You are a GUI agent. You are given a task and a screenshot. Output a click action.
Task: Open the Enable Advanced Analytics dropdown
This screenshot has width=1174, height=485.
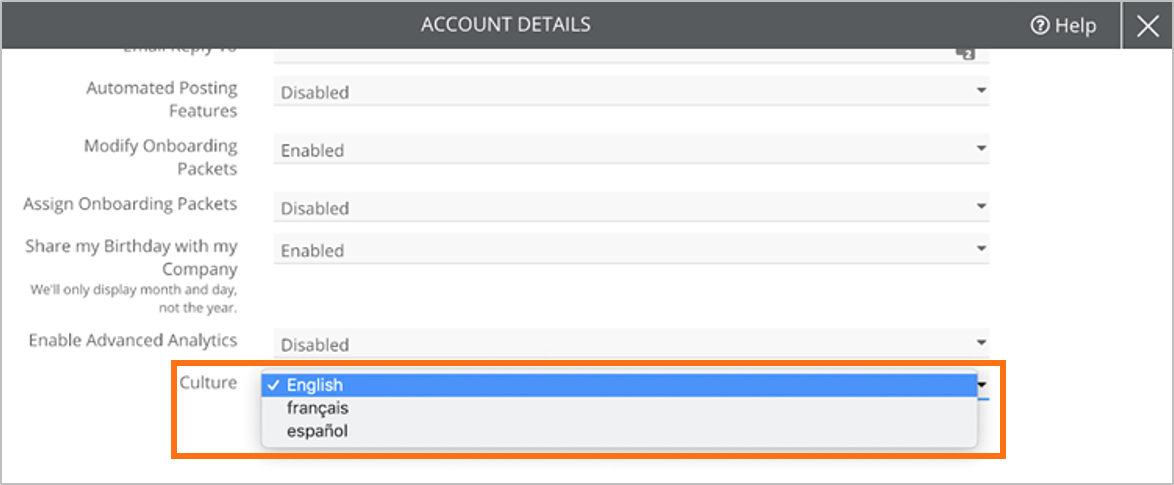pos(631,344)
